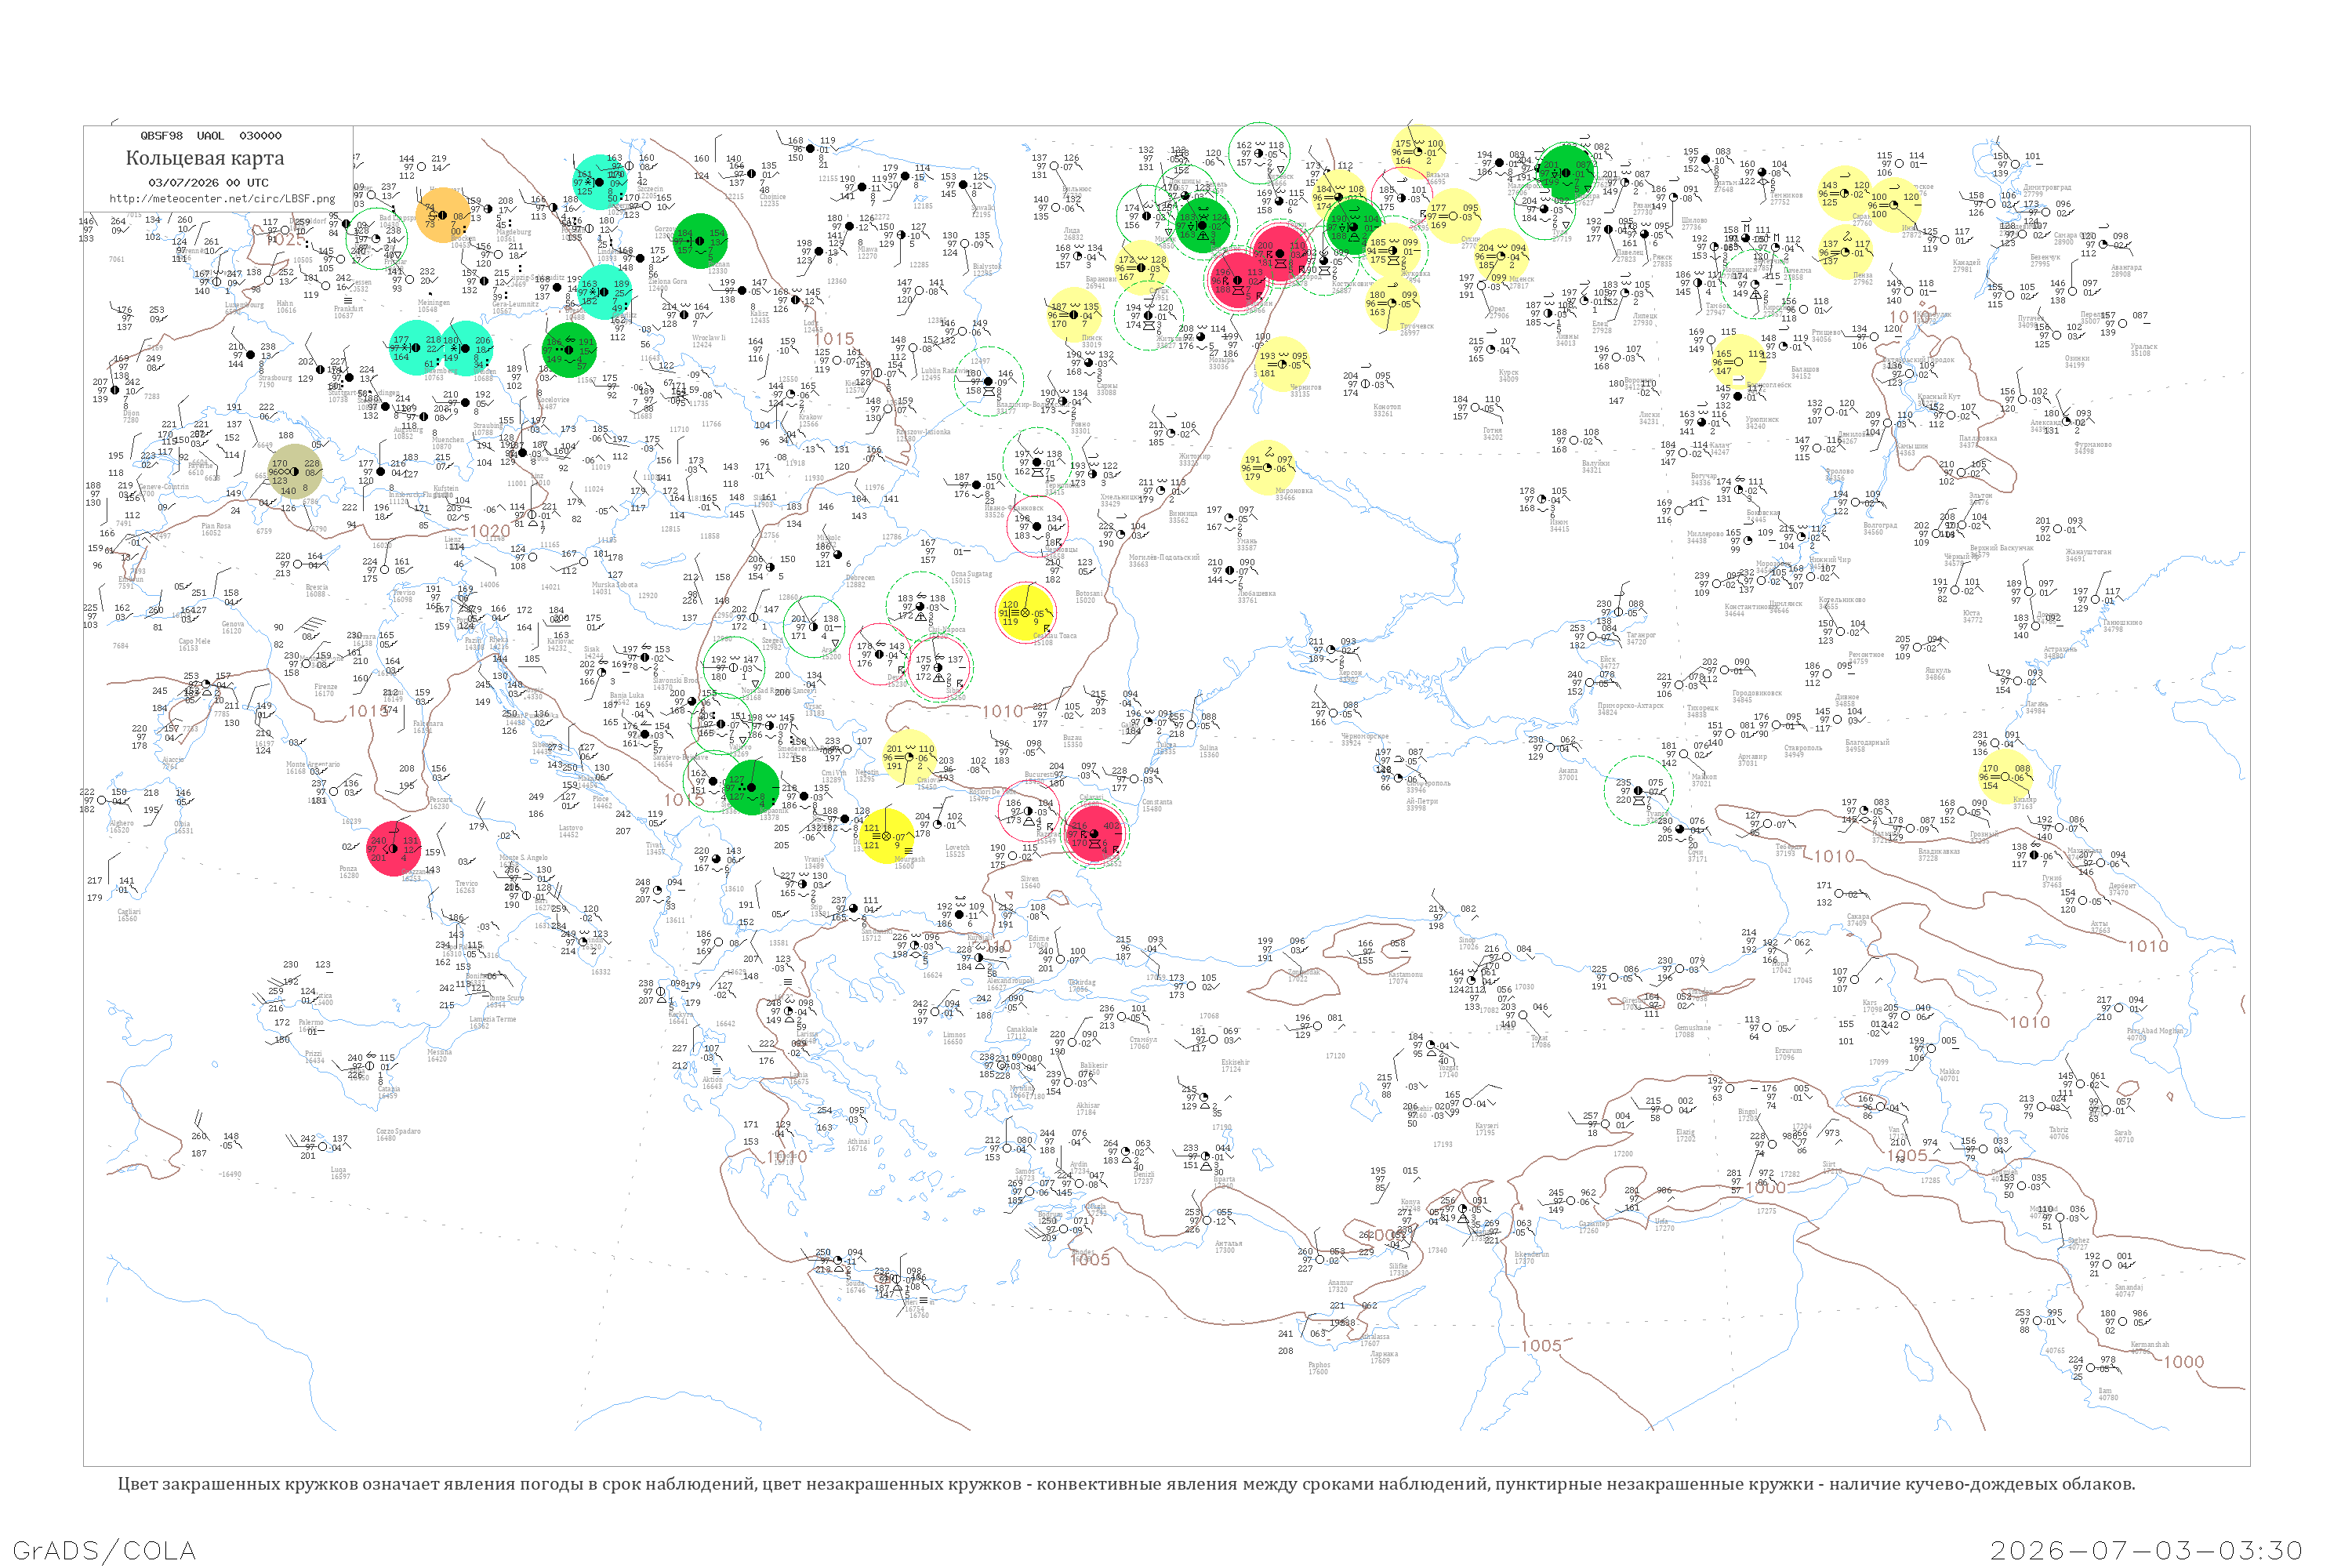
Task: Click the date '03/07/2026 00 UTC'
Action: (208, 183)
